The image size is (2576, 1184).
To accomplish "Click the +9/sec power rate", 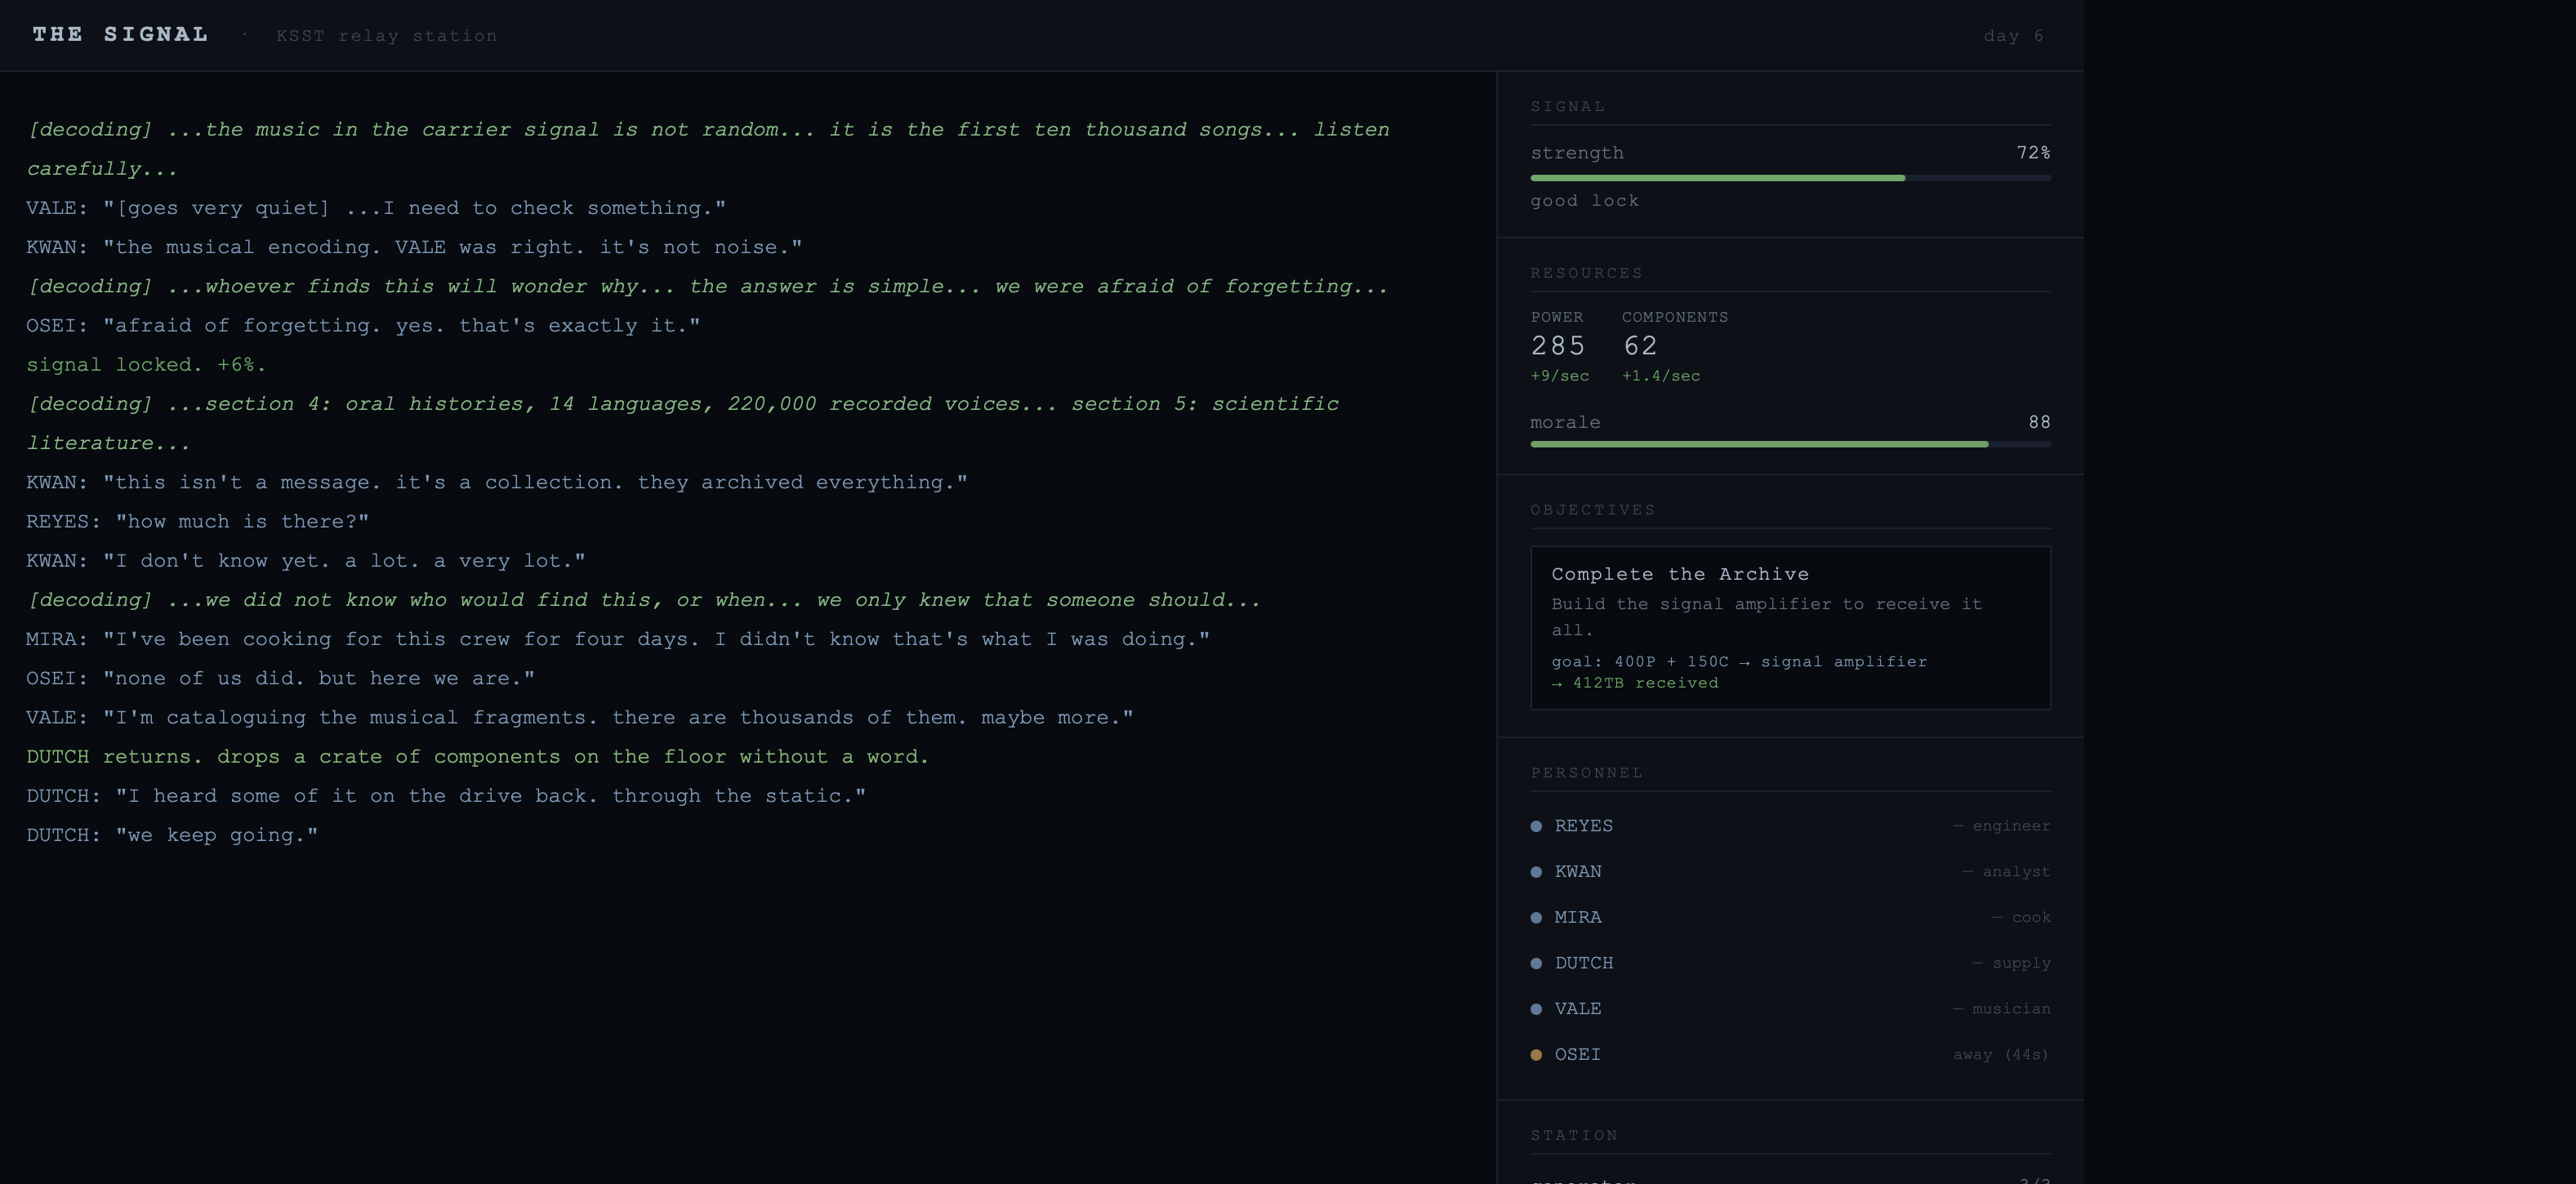I will pyautogui.click(x=1559, y=376).
